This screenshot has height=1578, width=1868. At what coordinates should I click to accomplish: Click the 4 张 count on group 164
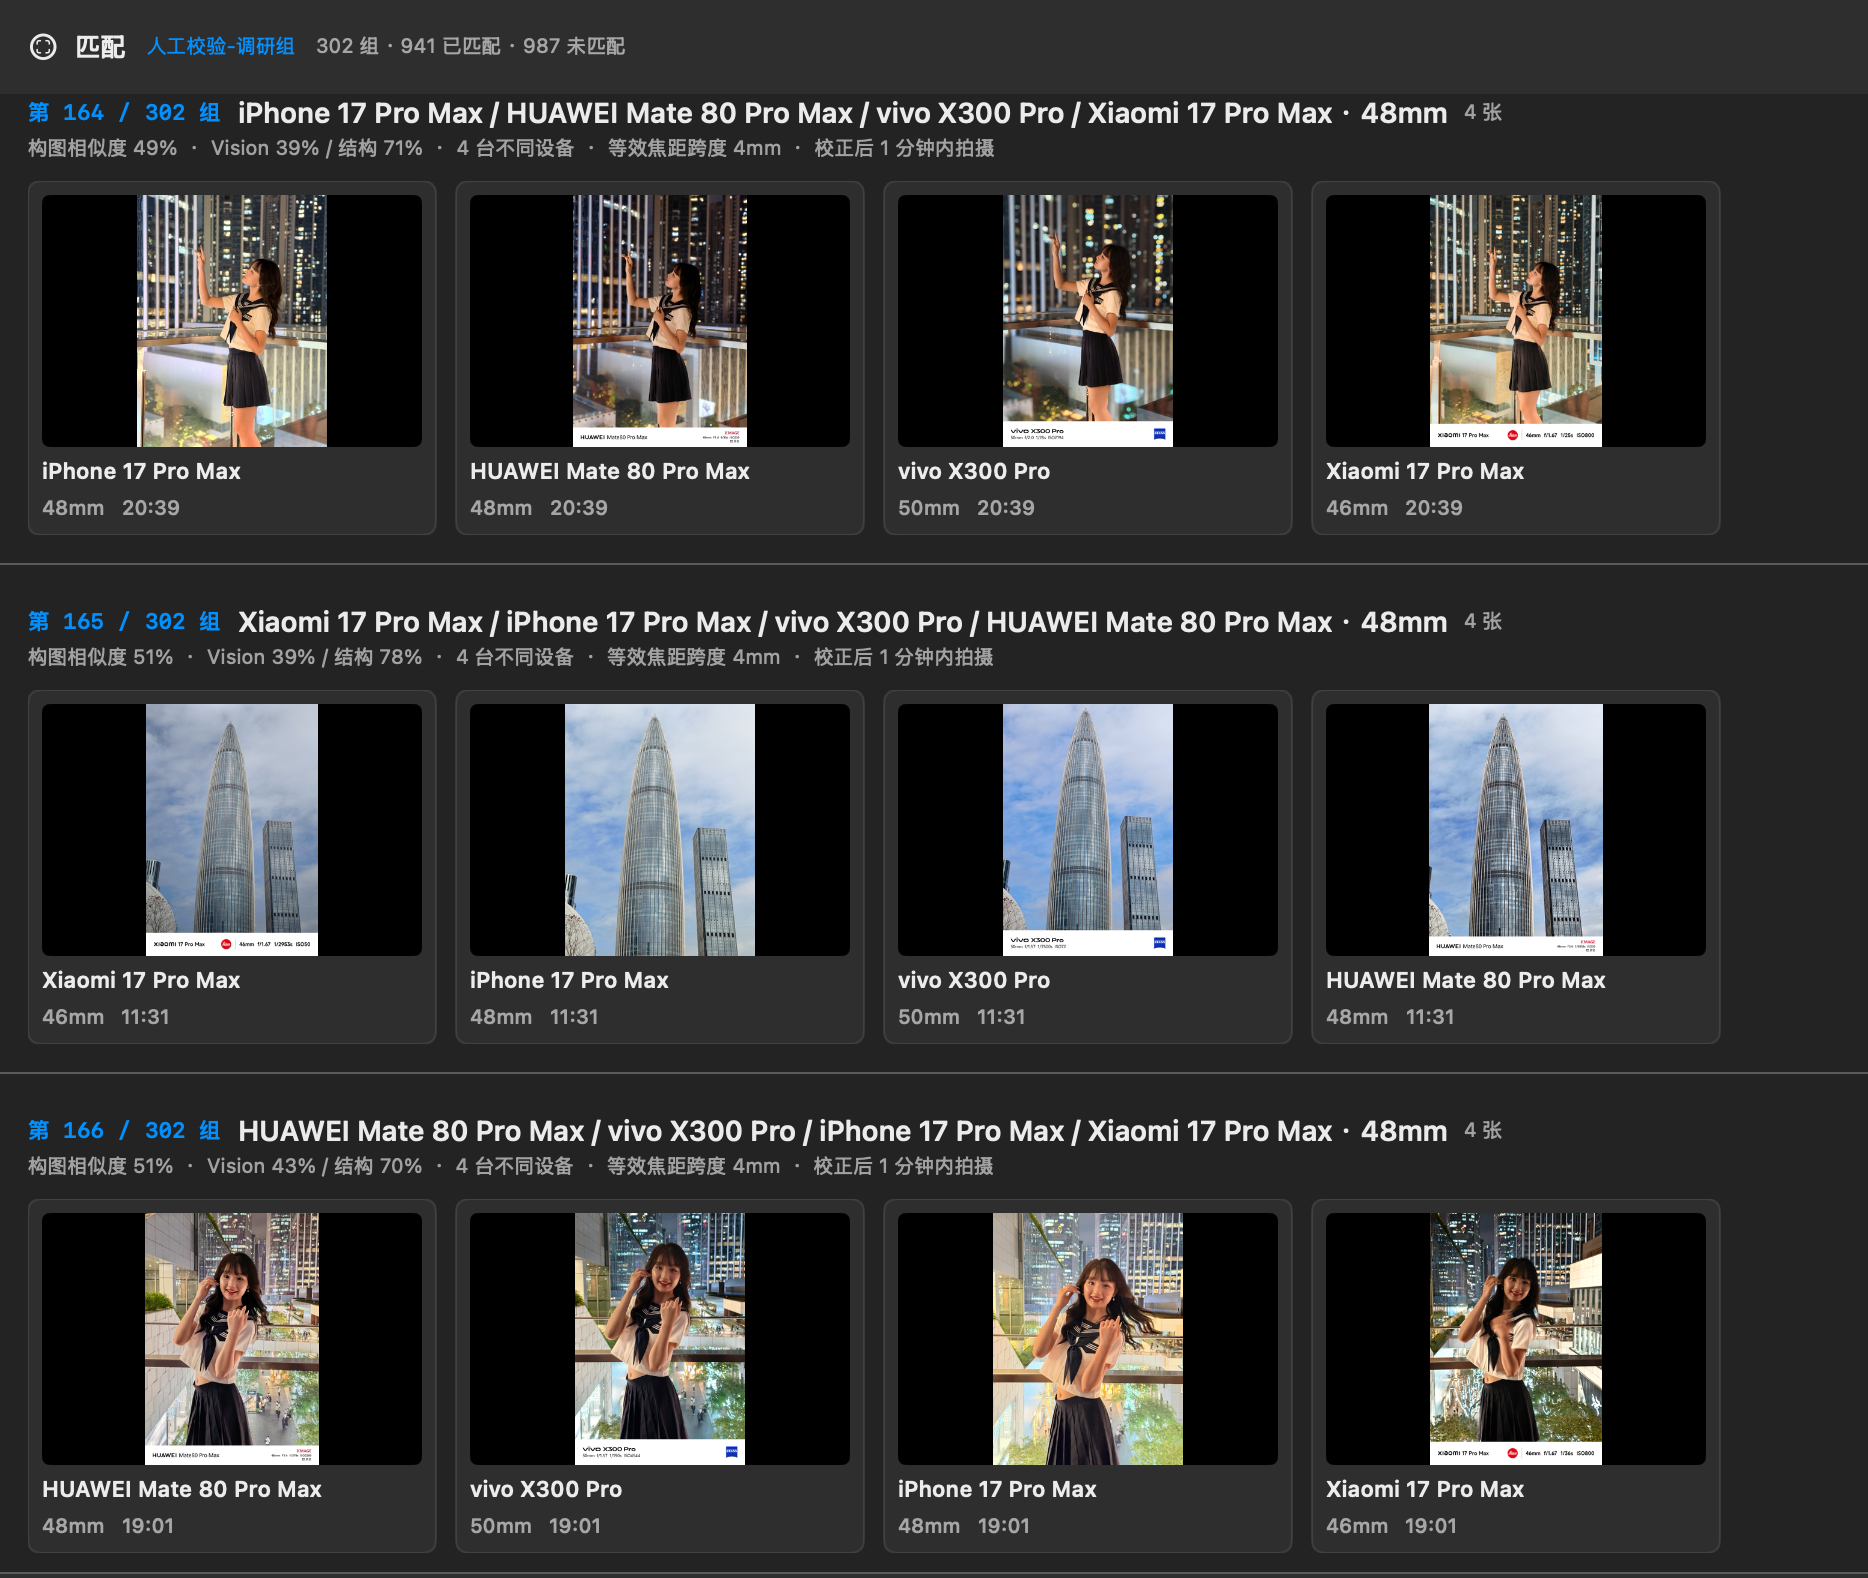pyautogui.click(x=1483, y=113)
